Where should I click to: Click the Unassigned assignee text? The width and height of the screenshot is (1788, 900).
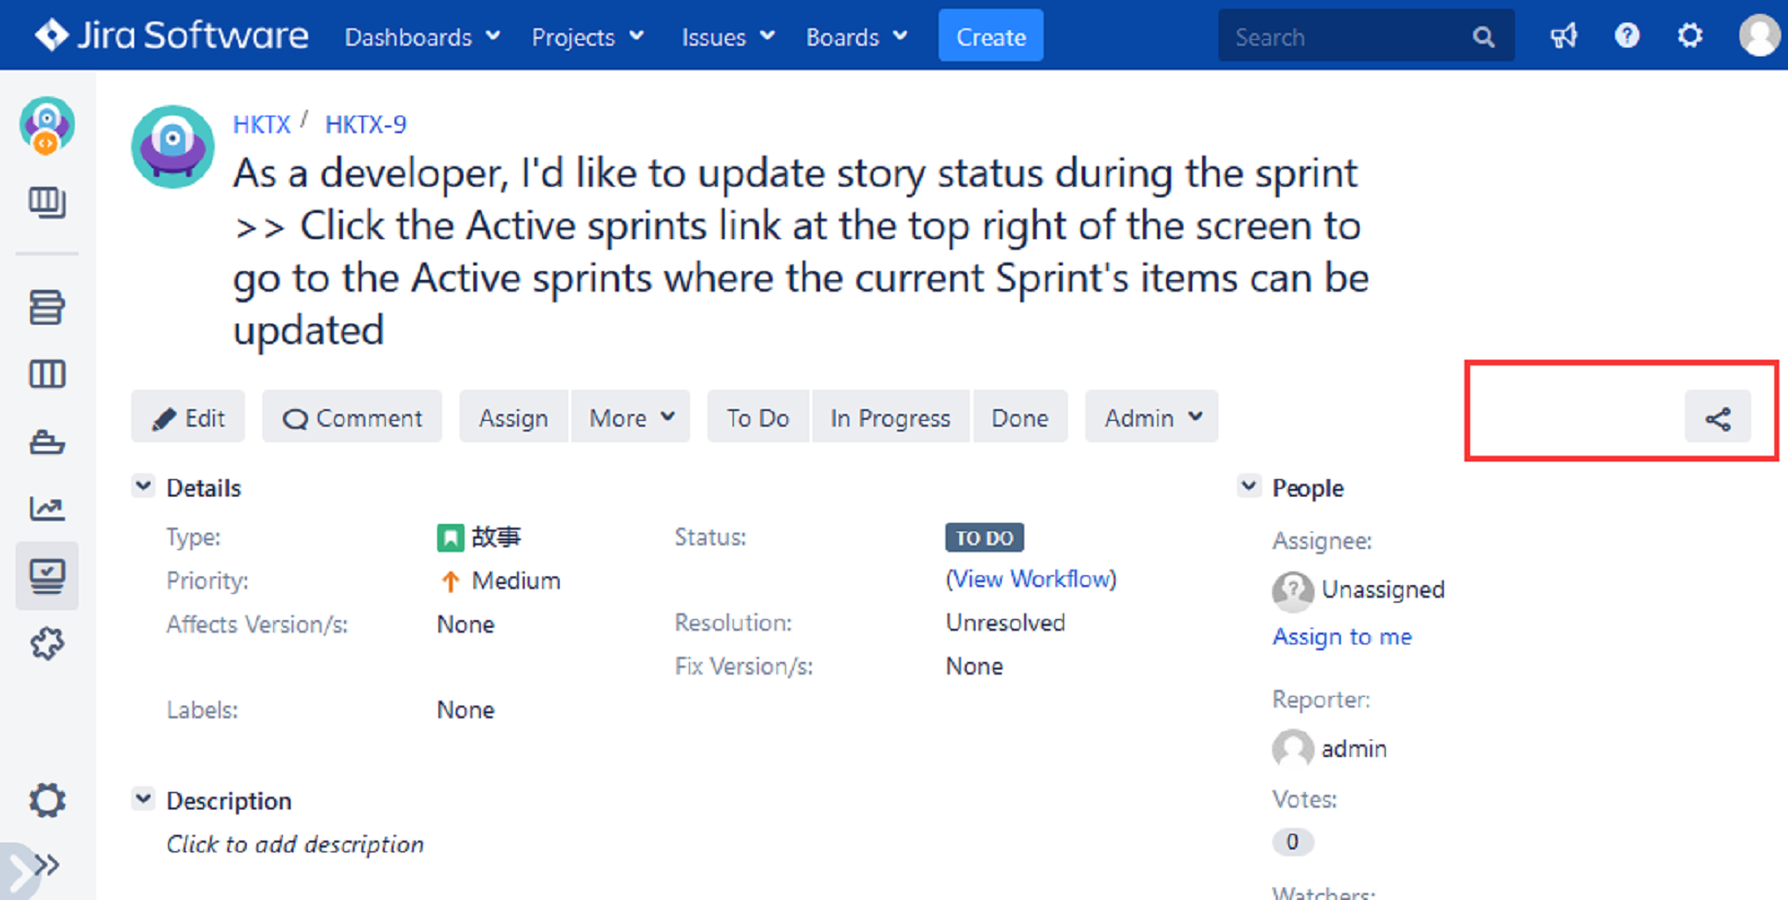tap(1383, 590)
